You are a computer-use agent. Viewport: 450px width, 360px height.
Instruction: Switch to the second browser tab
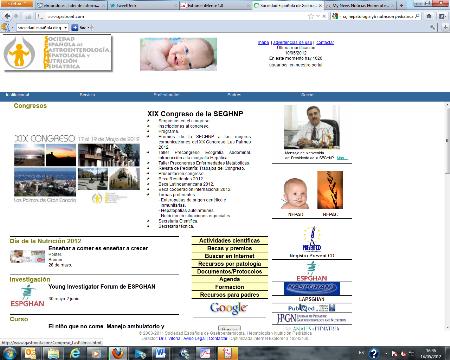142,5
